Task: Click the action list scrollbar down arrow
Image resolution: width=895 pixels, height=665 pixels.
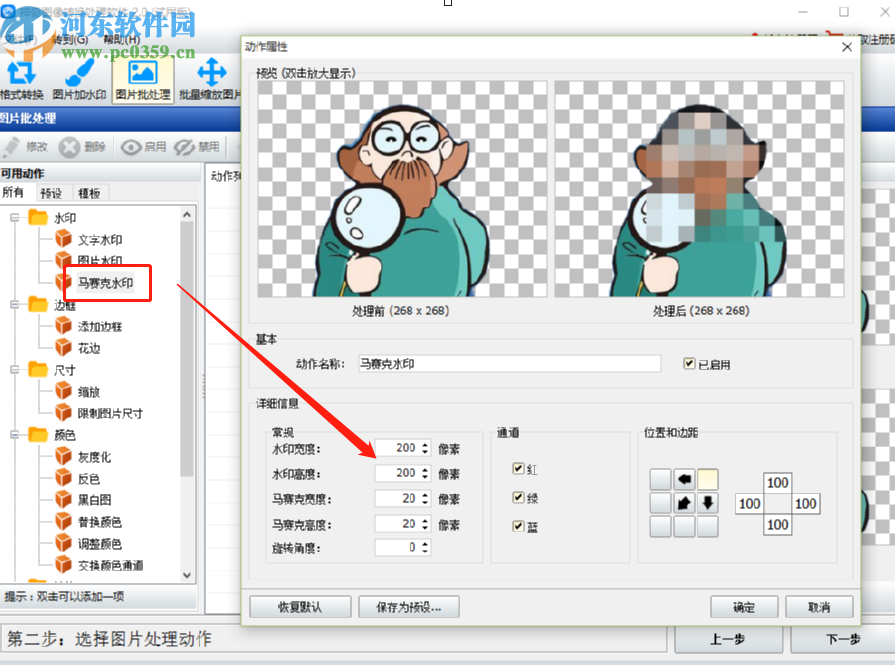Action: (187, 575)
